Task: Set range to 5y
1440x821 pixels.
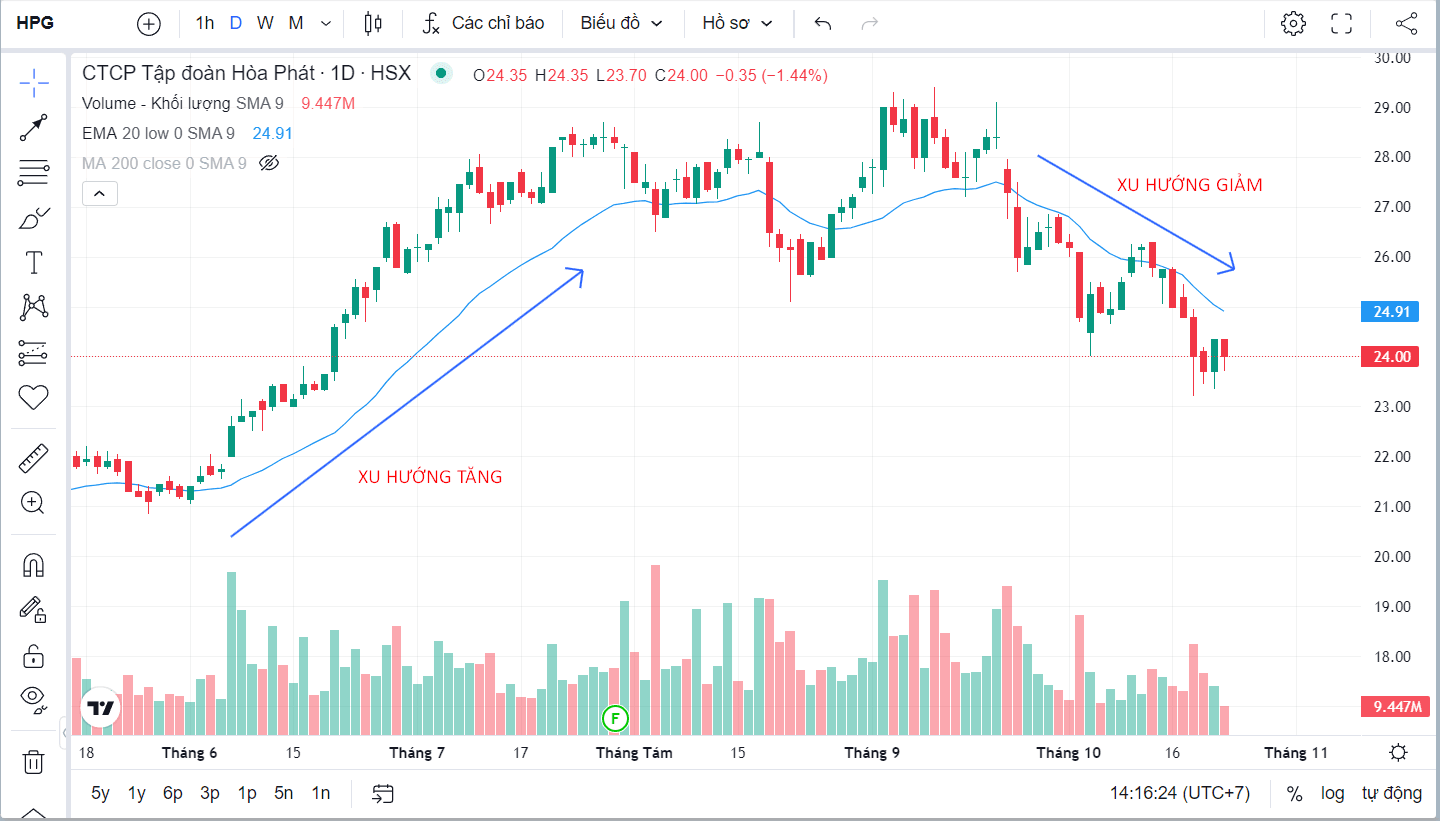Action: tap(100, 794)
